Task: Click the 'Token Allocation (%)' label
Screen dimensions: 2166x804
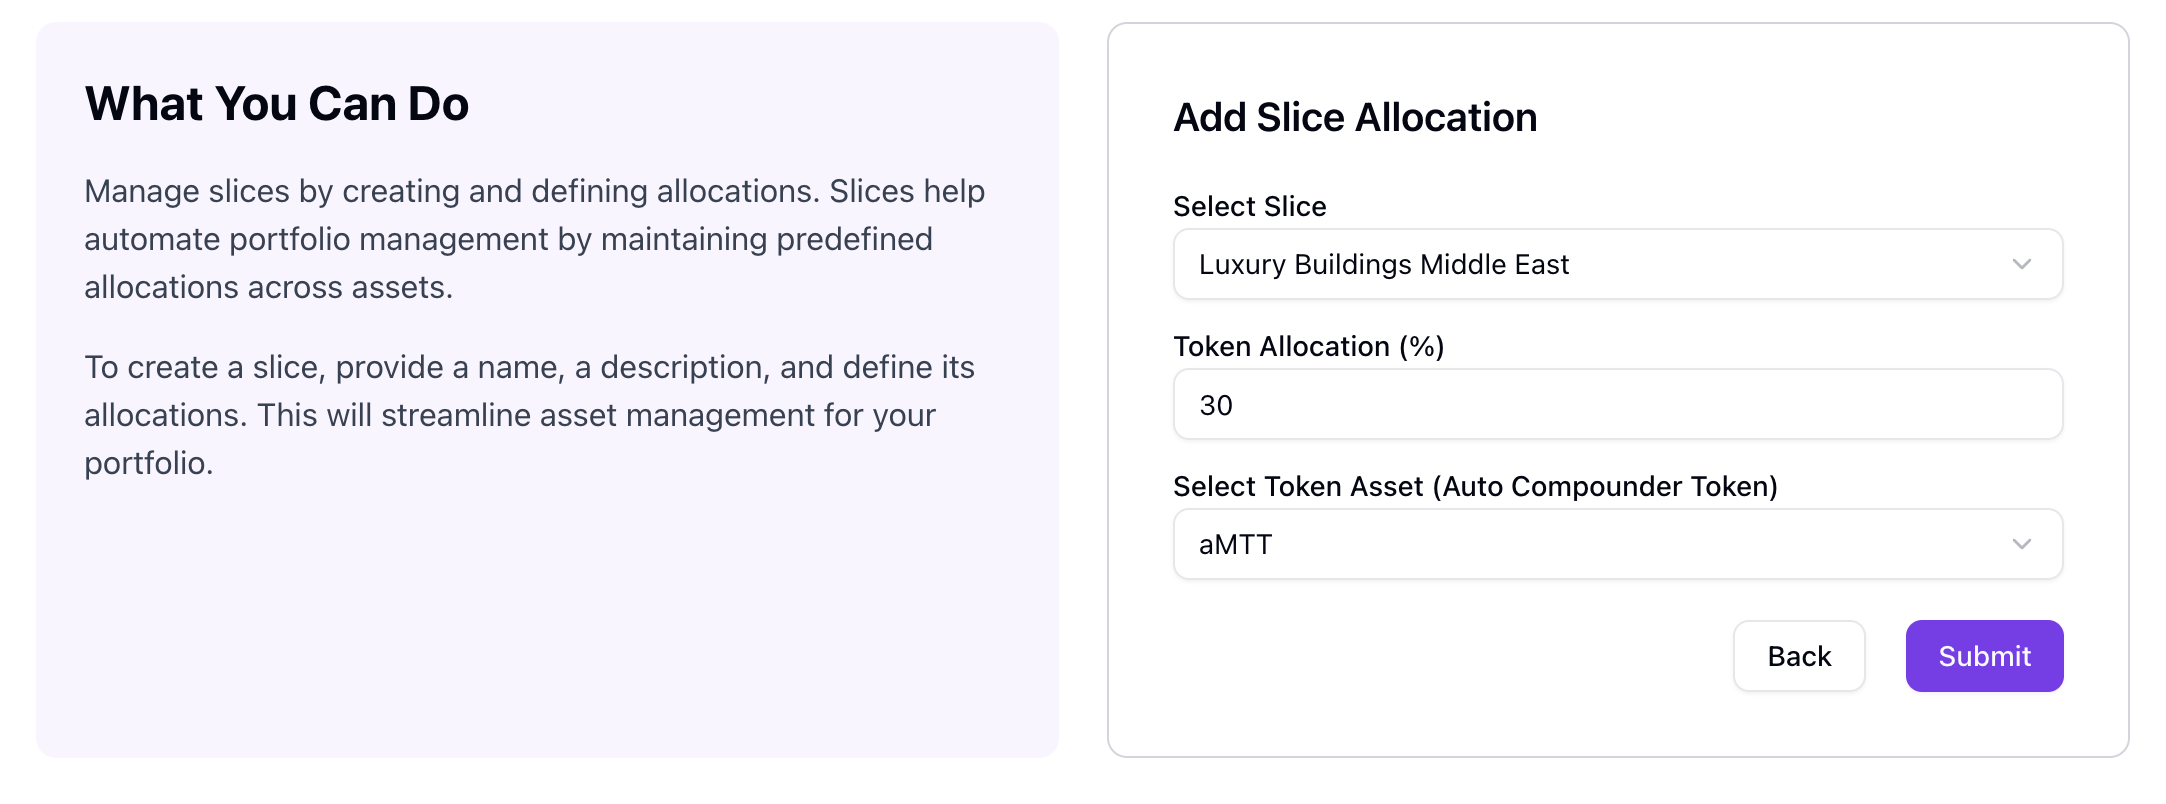Action: 1308,346
